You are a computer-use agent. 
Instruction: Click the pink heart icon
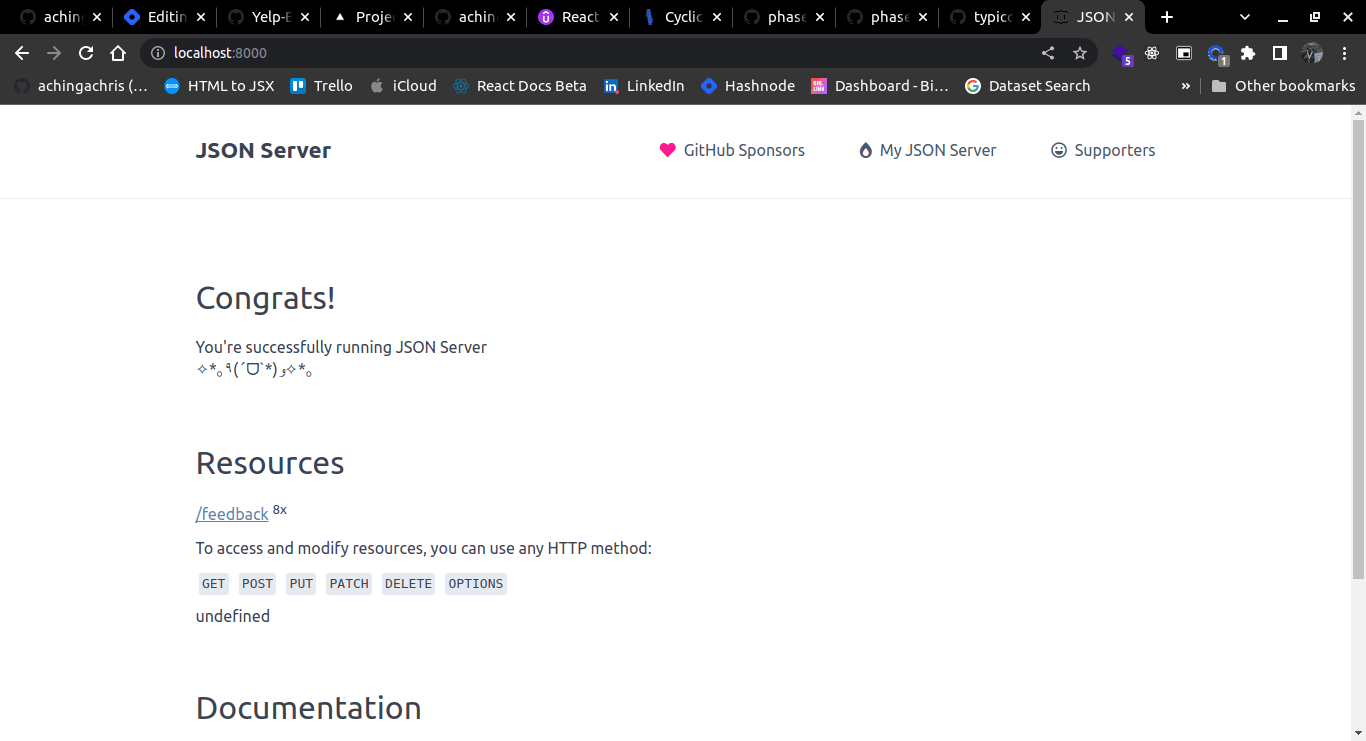click(668, 151)
